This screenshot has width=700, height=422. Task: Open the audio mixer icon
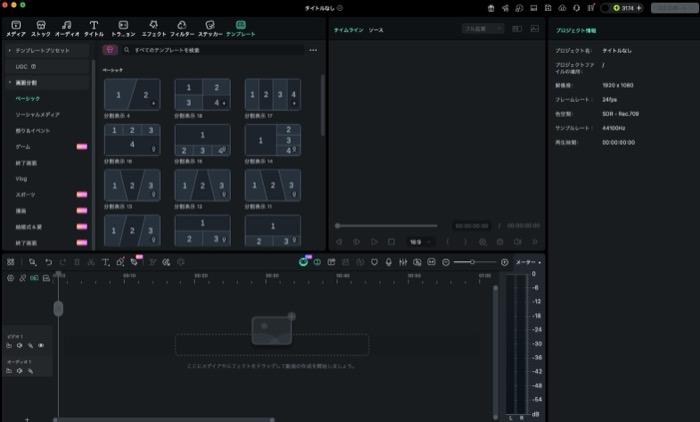pos(403,262)
